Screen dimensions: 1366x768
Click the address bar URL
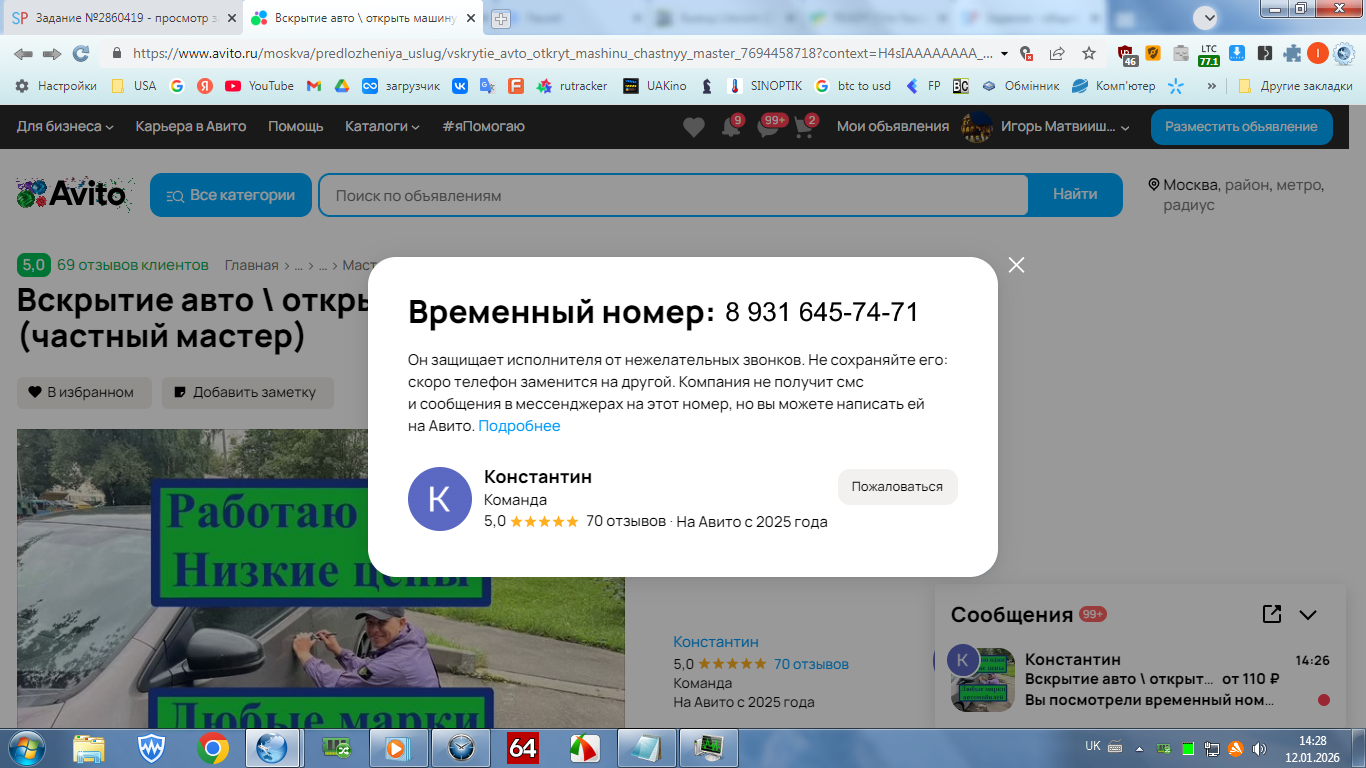pos(563,54)
